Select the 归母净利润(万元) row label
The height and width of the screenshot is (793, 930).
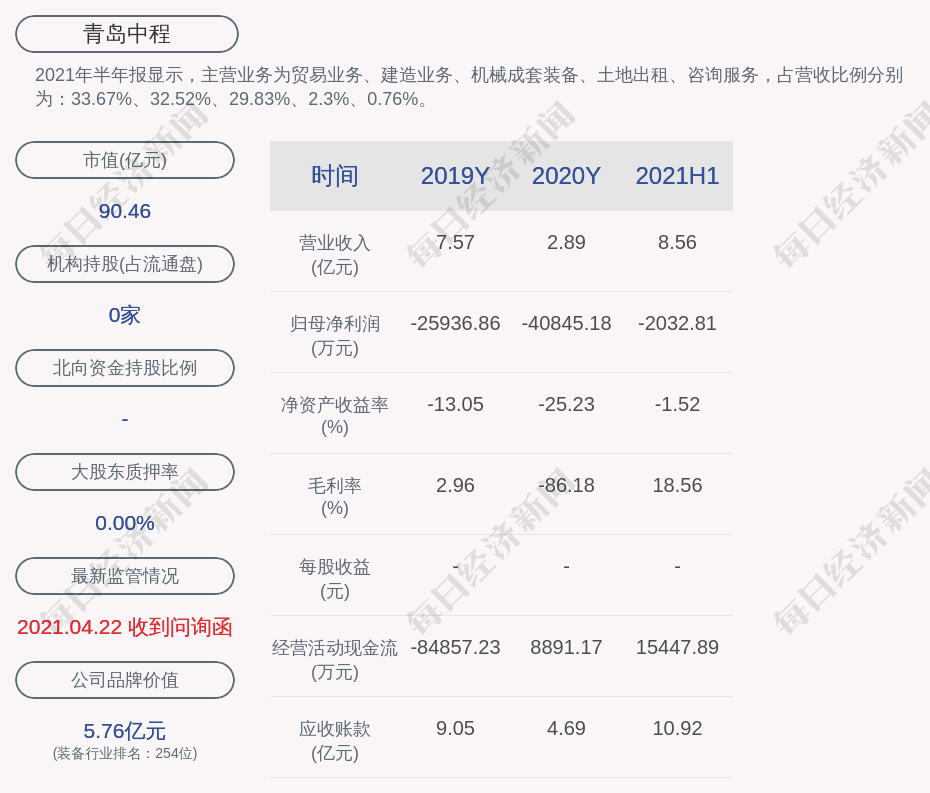click(334, 335)
